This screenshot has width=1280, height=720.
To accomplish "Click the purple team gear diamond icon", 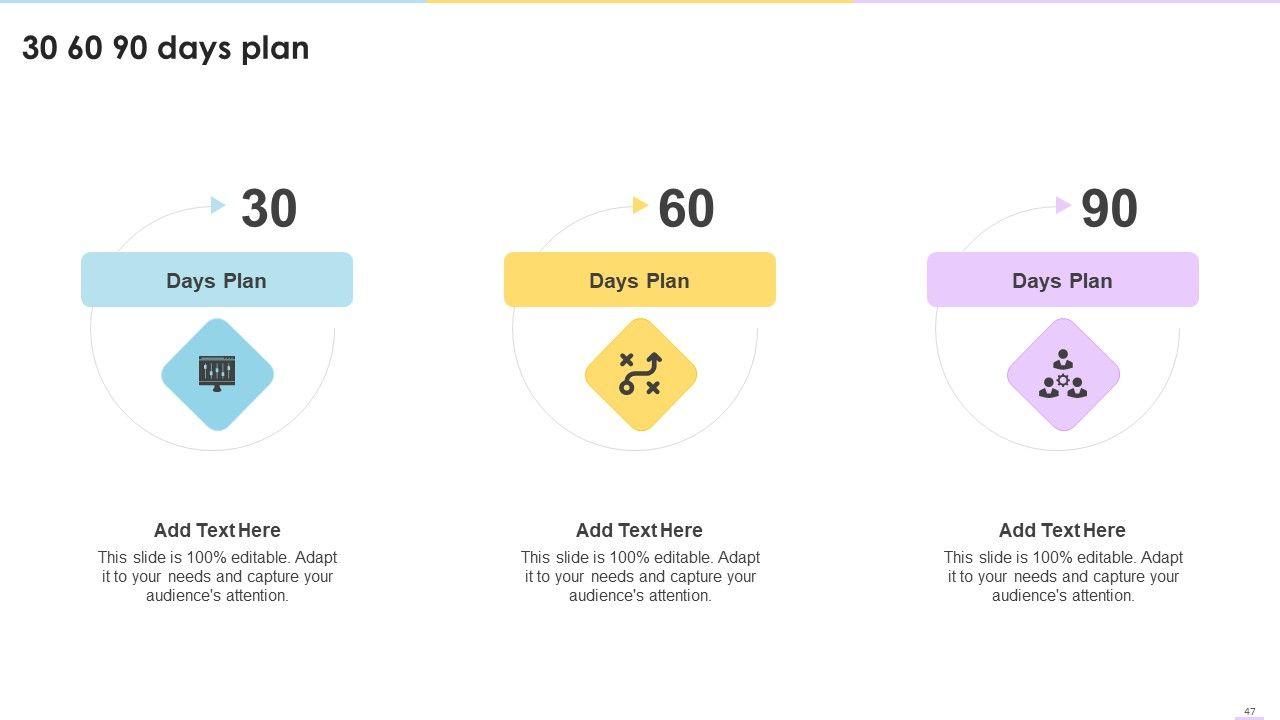I will [x=1063, y=374].
